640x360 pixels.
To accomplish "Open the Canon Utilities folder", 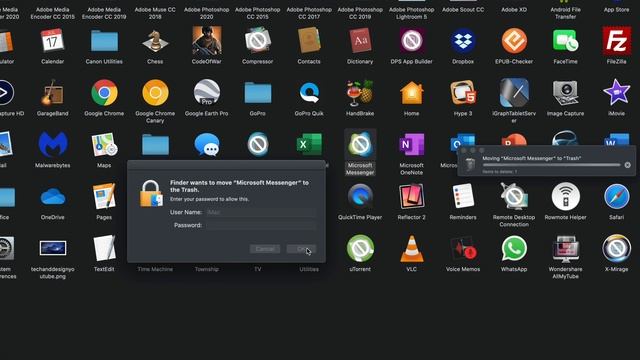I will point(104,41).
